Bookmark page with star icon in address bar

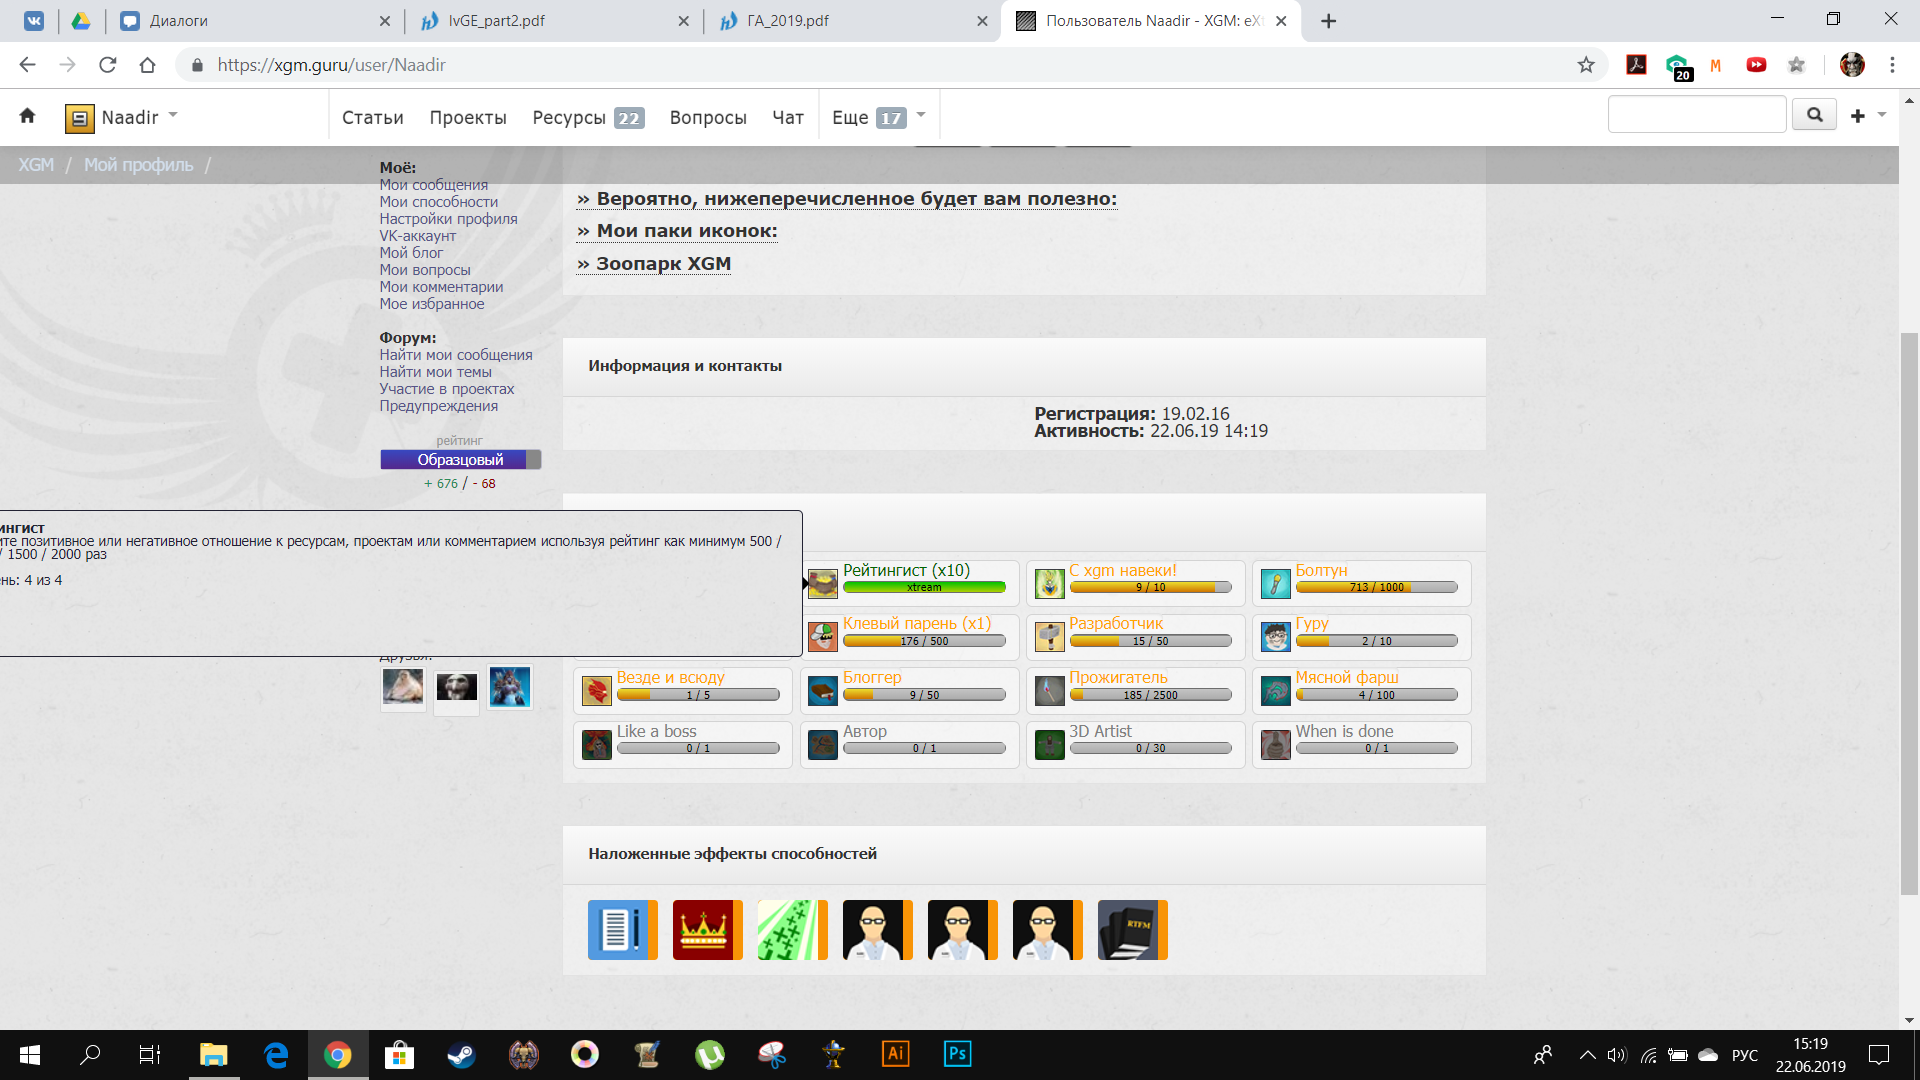click(x=1586, y=65)
